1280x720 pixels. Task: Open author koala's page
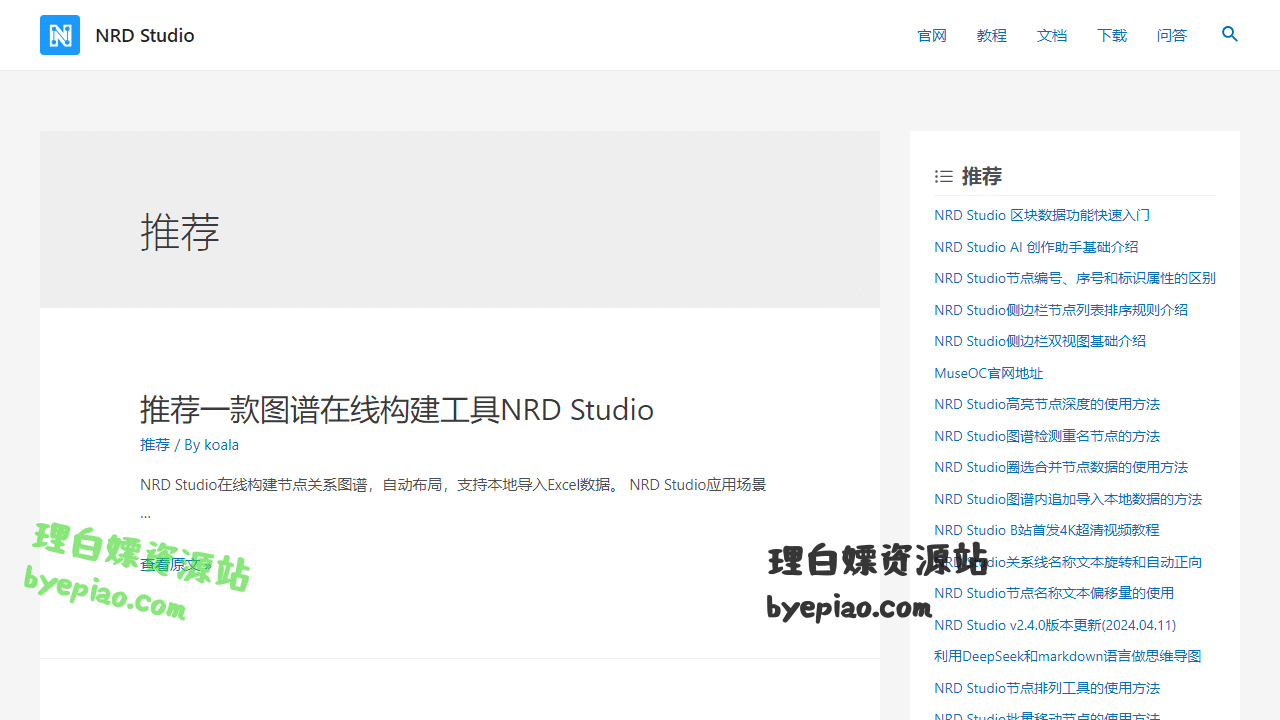pyautogui.click(x=221, y=444)
